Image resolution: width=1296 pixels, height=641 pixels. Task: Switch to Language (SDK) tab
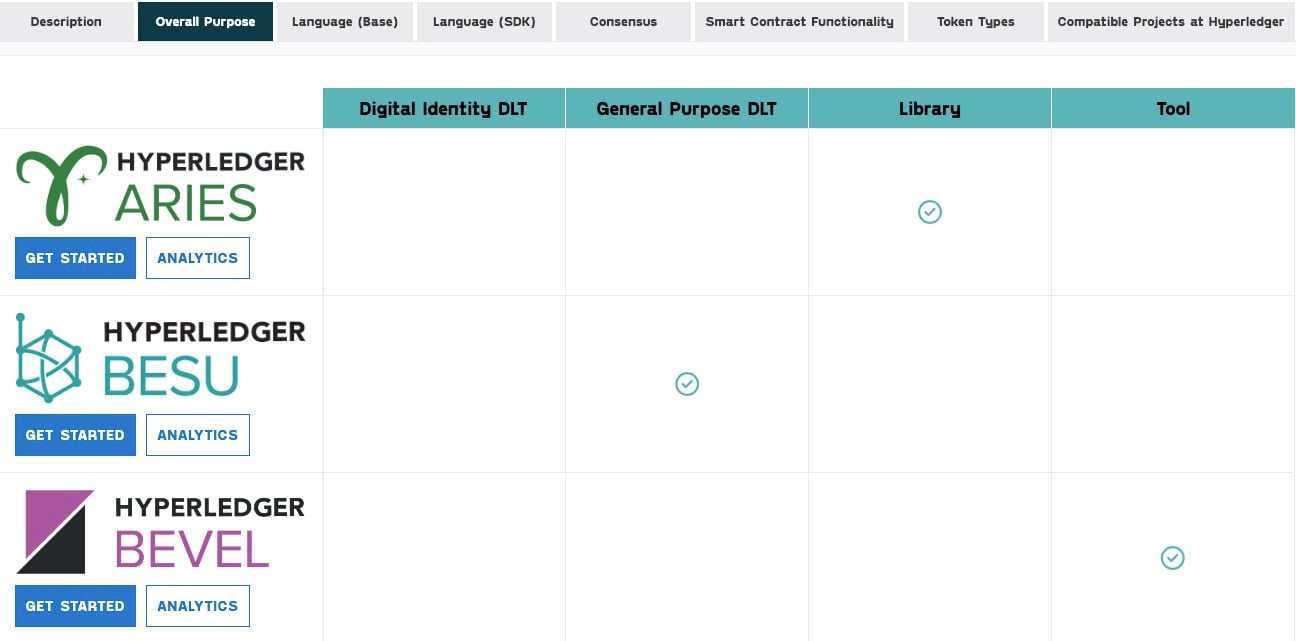(x=484, y=21)
